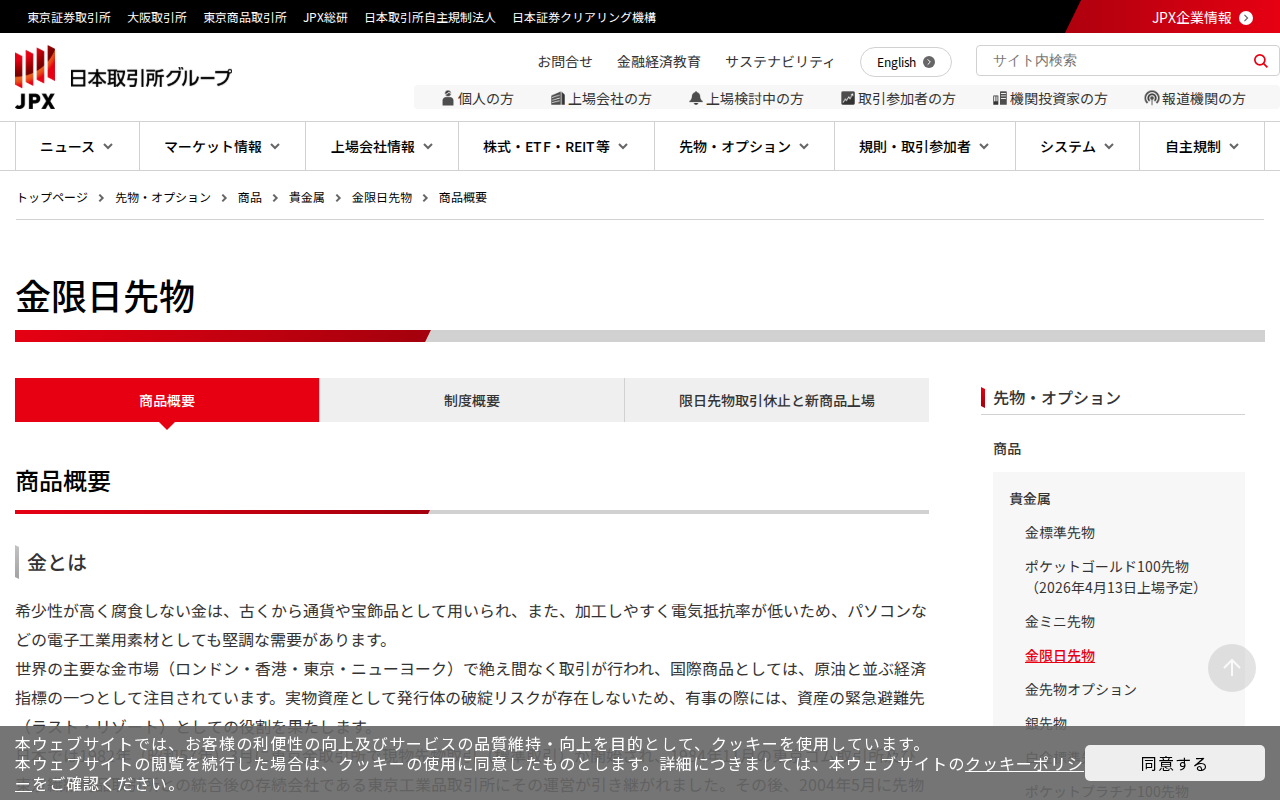Viewport: 1280px width, 800px height.
Task: Go to お問合せ page
Action: point(565,61)
